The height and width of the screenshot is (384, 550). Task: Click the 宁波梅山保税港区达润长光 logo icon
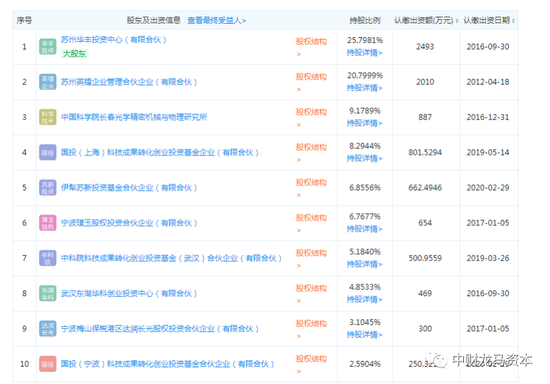pyautogui.click(x=48, y=329)
